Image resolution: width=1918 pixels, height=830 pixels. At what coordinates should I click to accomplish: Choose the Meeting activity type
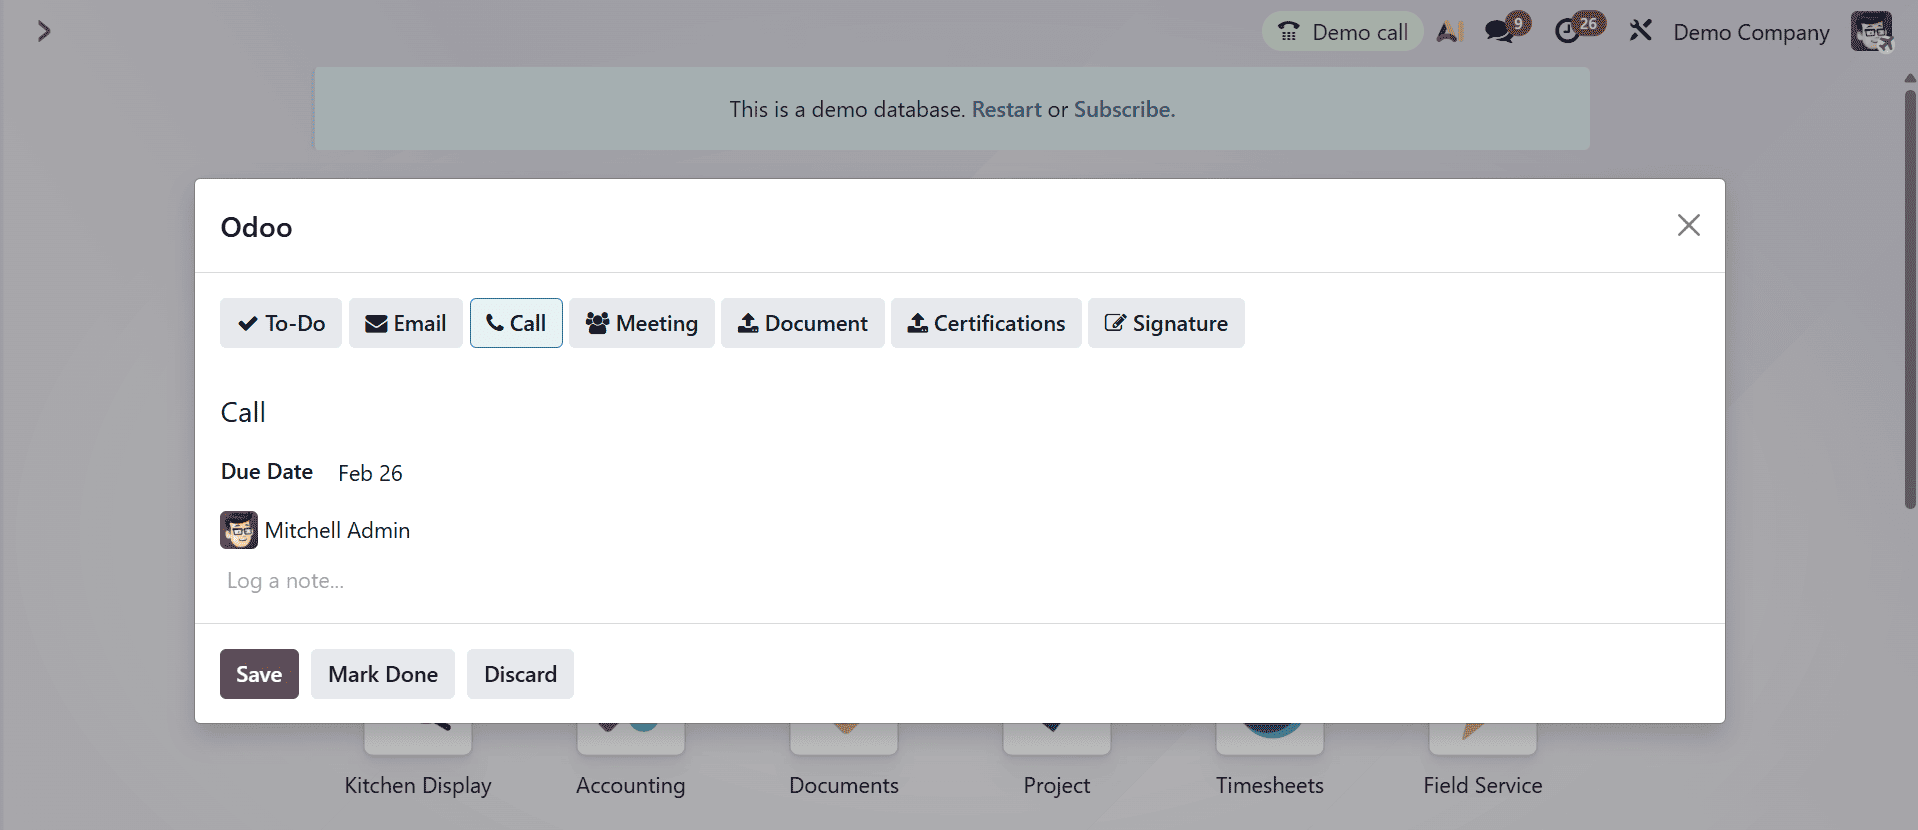pyautogui.click(x=641, y=323)
